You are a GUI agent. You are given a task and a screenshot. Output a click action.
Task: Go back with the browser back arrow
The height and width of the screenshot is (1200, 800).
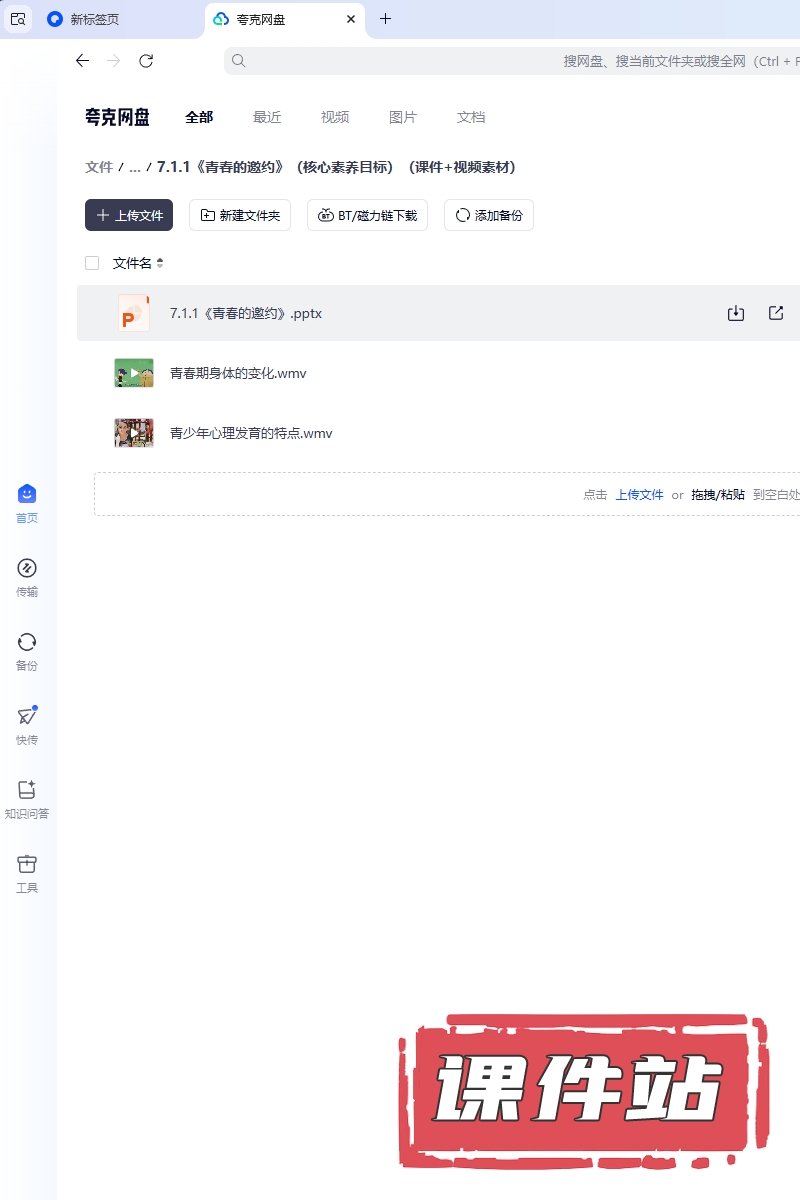point(82,61)
